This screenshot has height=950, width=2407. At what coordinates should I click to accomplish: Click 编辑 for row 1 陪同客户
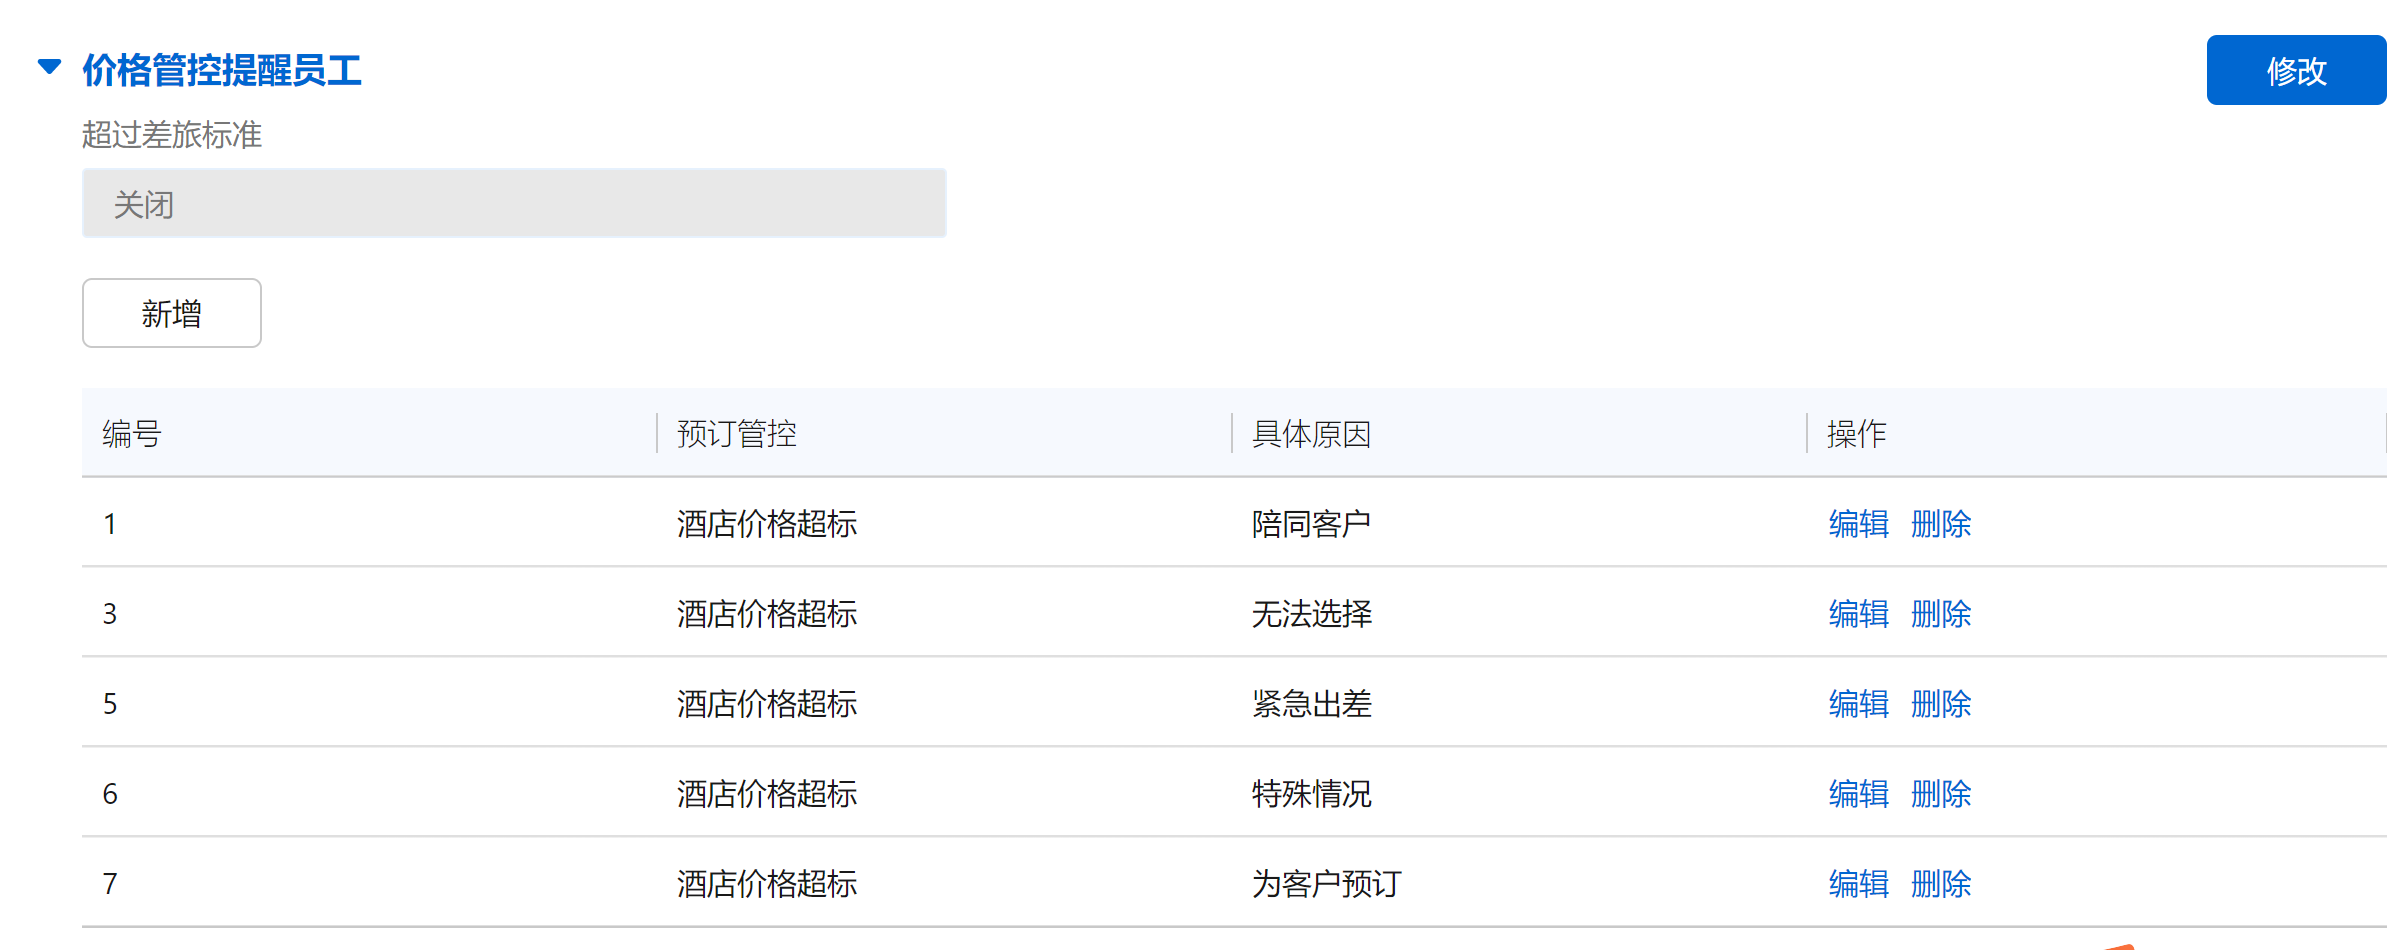1858,524
